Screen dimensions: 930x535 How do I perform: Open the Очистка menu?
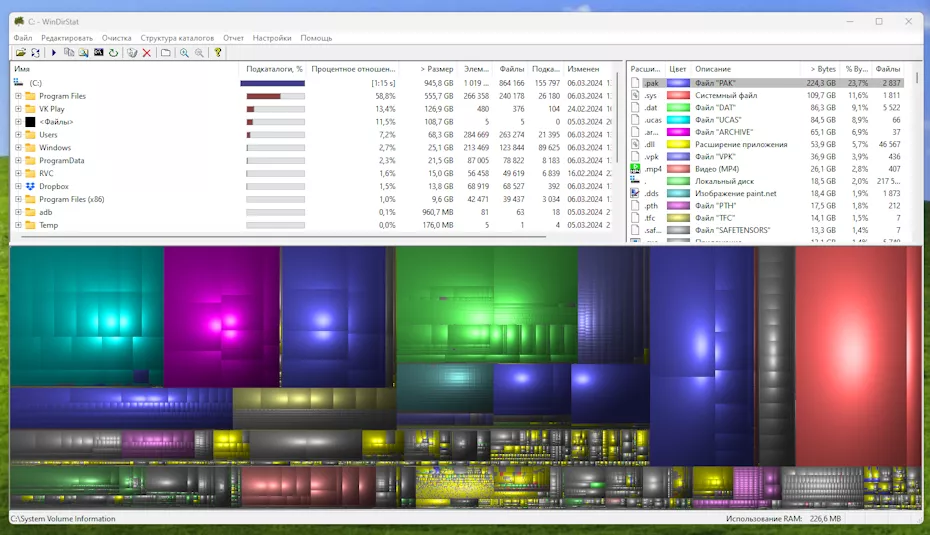pos(116,38)
